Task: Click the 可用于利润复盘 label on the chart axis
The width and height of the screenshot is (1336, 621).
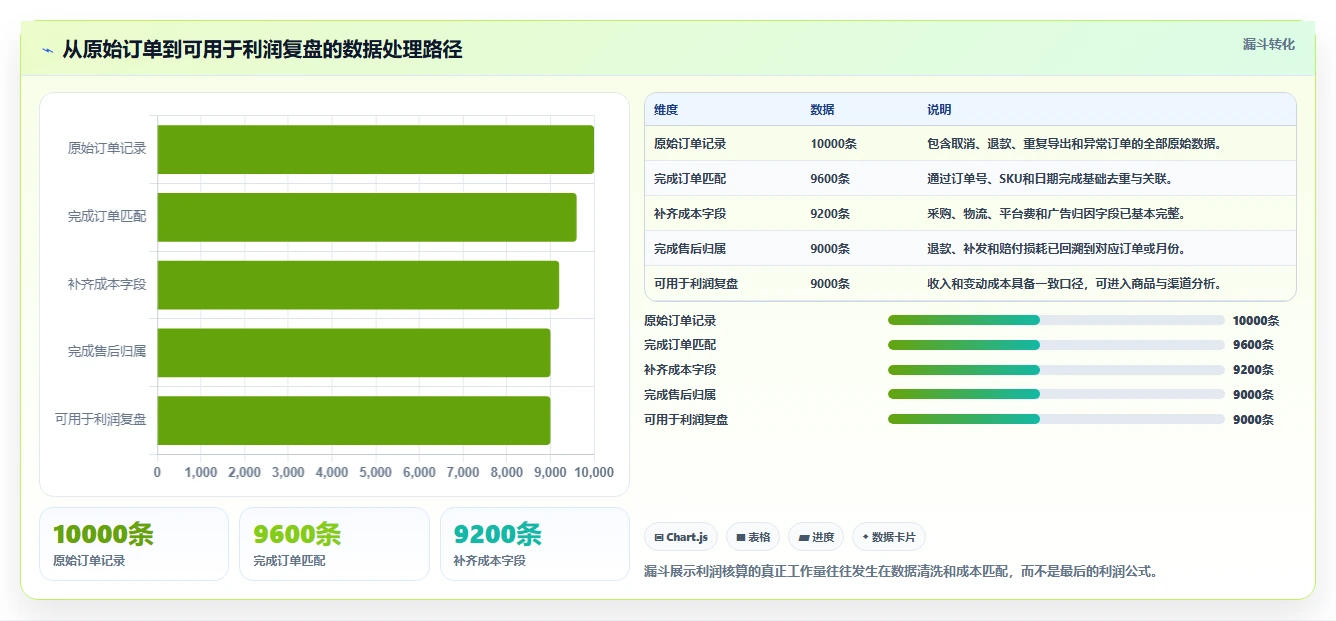Action: click(x=101, y=420)
